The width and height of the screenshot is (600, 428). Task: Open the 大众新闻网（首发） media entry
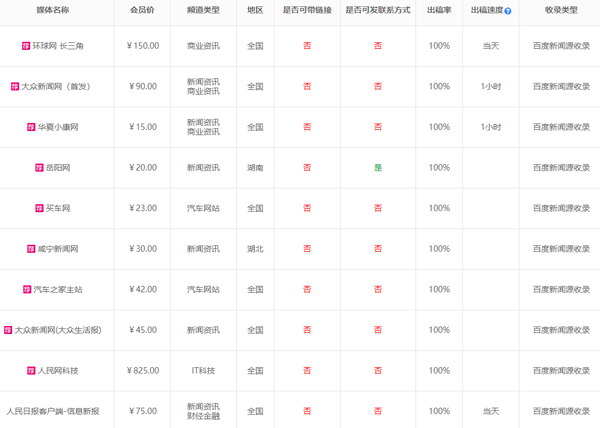pyautogui.click(x=61, y=87)
